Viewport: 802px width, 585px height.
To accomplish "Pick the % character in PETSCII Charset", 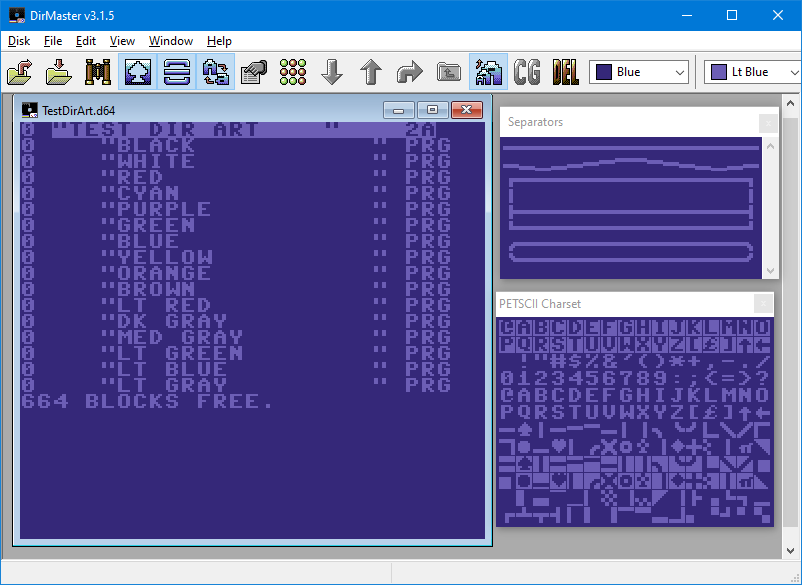I will coord(592,361).
